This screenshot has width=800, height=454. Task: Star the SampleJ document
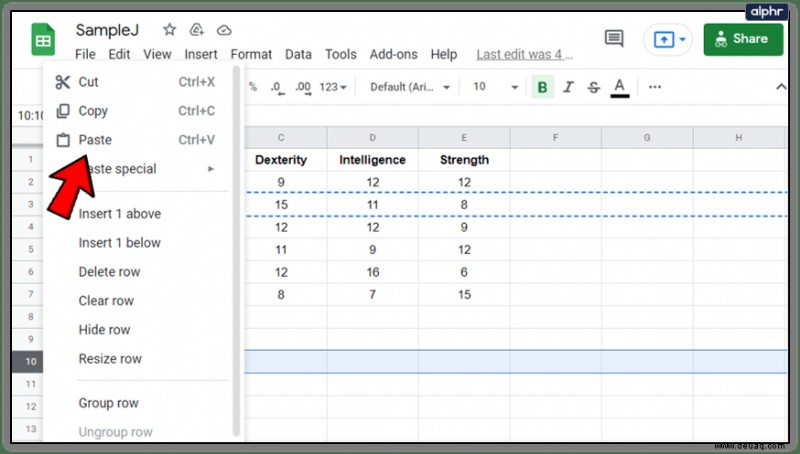coord(169,30)
